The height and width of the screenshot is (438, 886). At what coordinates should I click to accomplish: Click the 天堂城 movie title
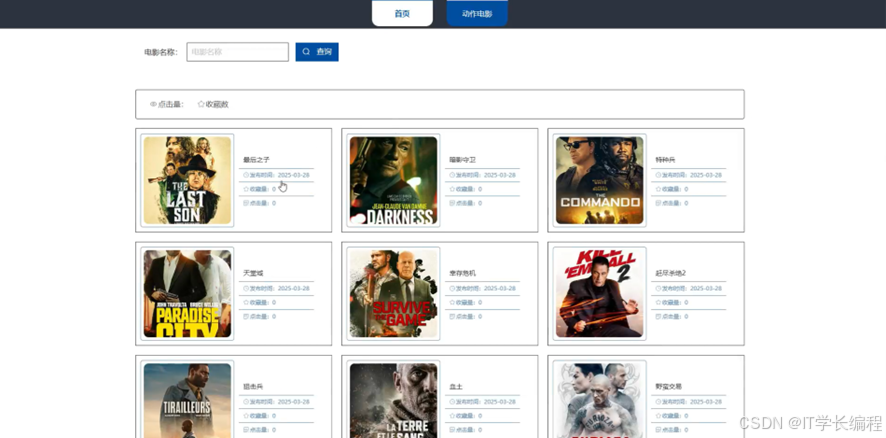251,274
